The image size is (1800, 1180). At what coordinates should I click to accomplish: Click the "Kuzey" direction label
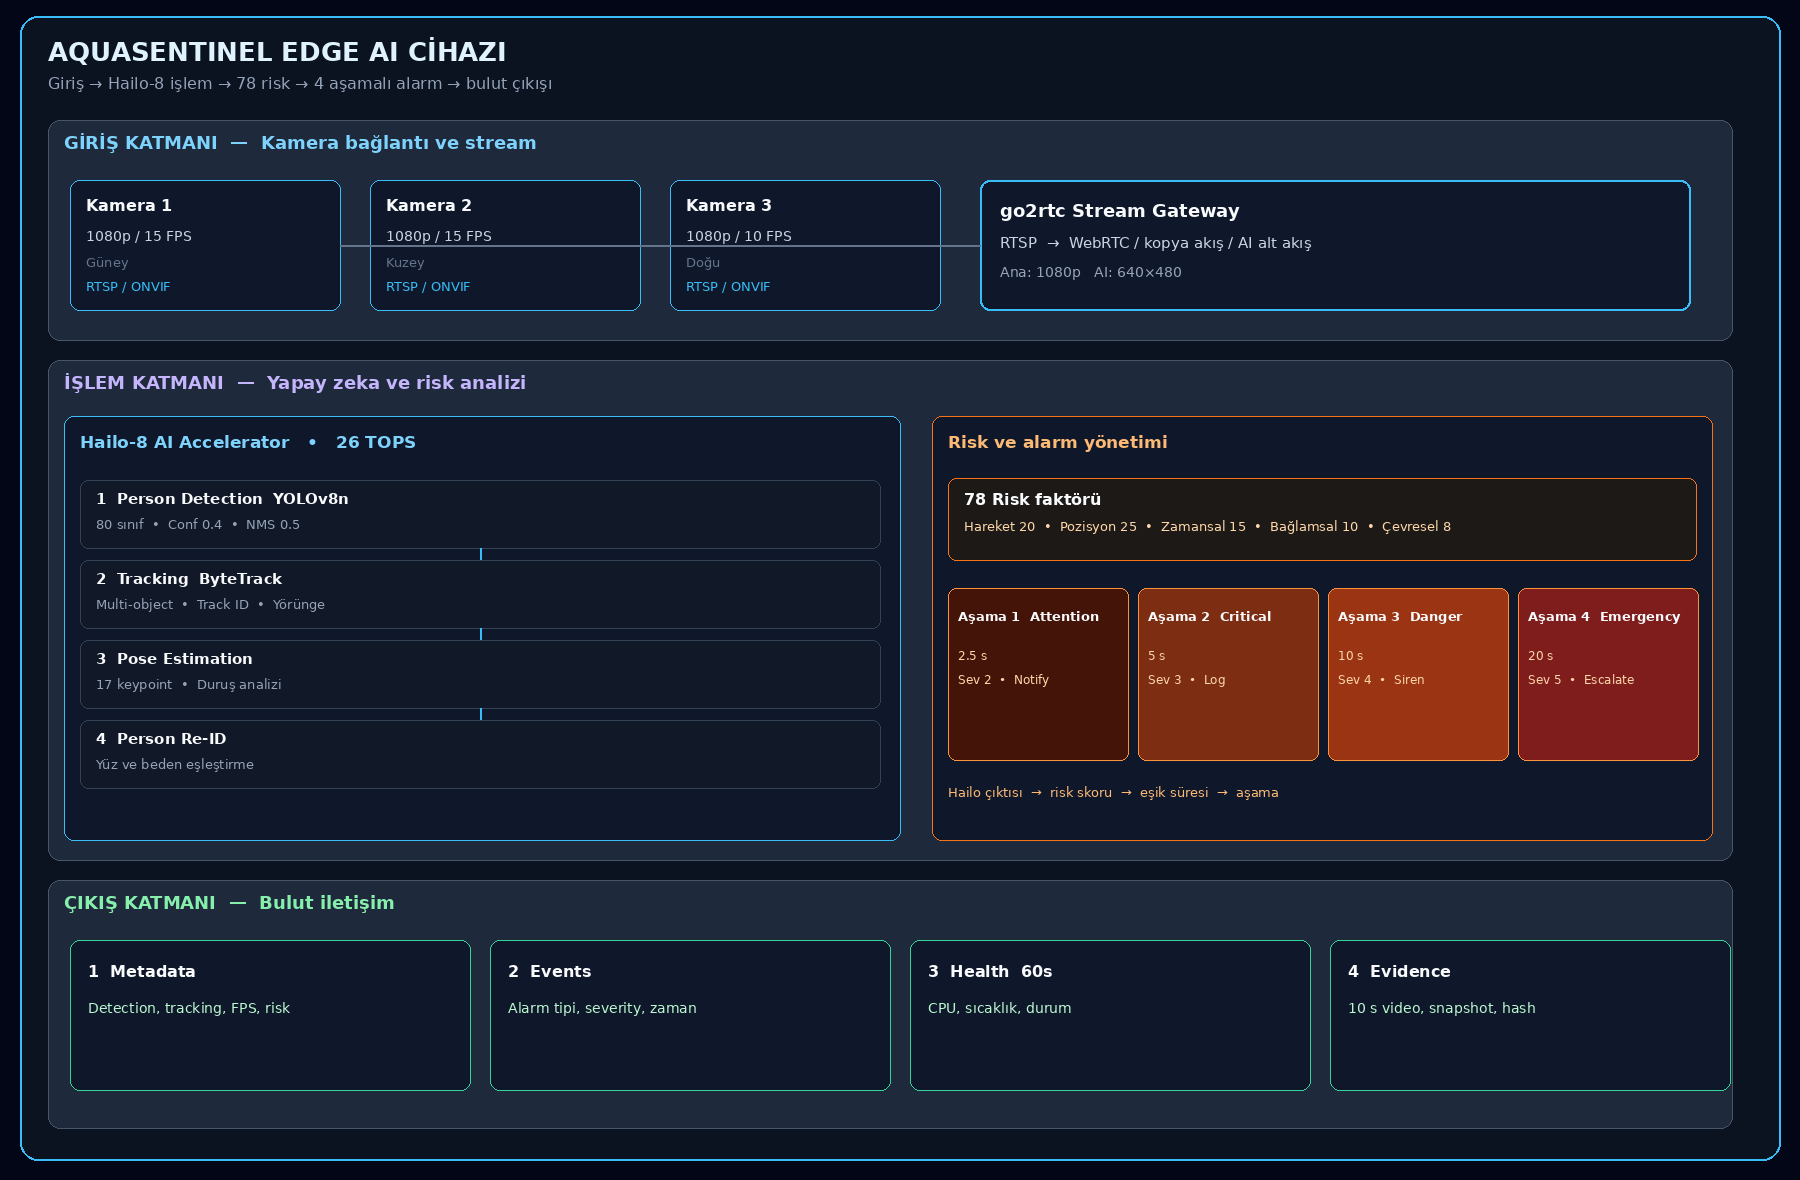pos(405,263)
